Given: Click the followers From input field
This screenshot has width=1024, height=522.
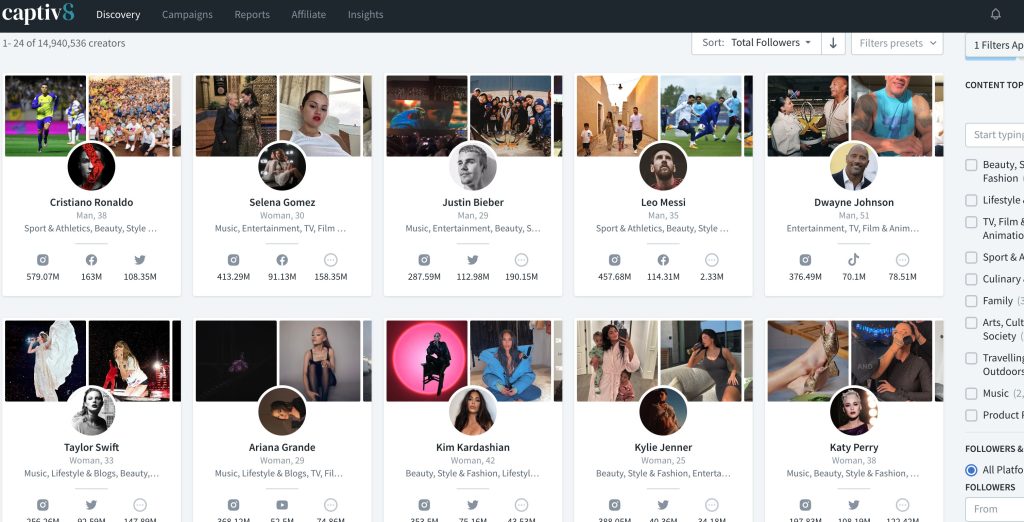Looking at the screenshot, I should [995, 509].
